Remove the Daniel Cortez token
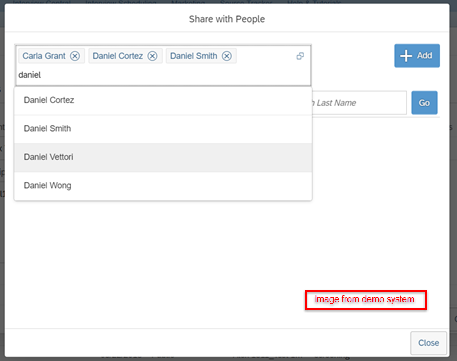457x361 pixels. tap(152, 56)
